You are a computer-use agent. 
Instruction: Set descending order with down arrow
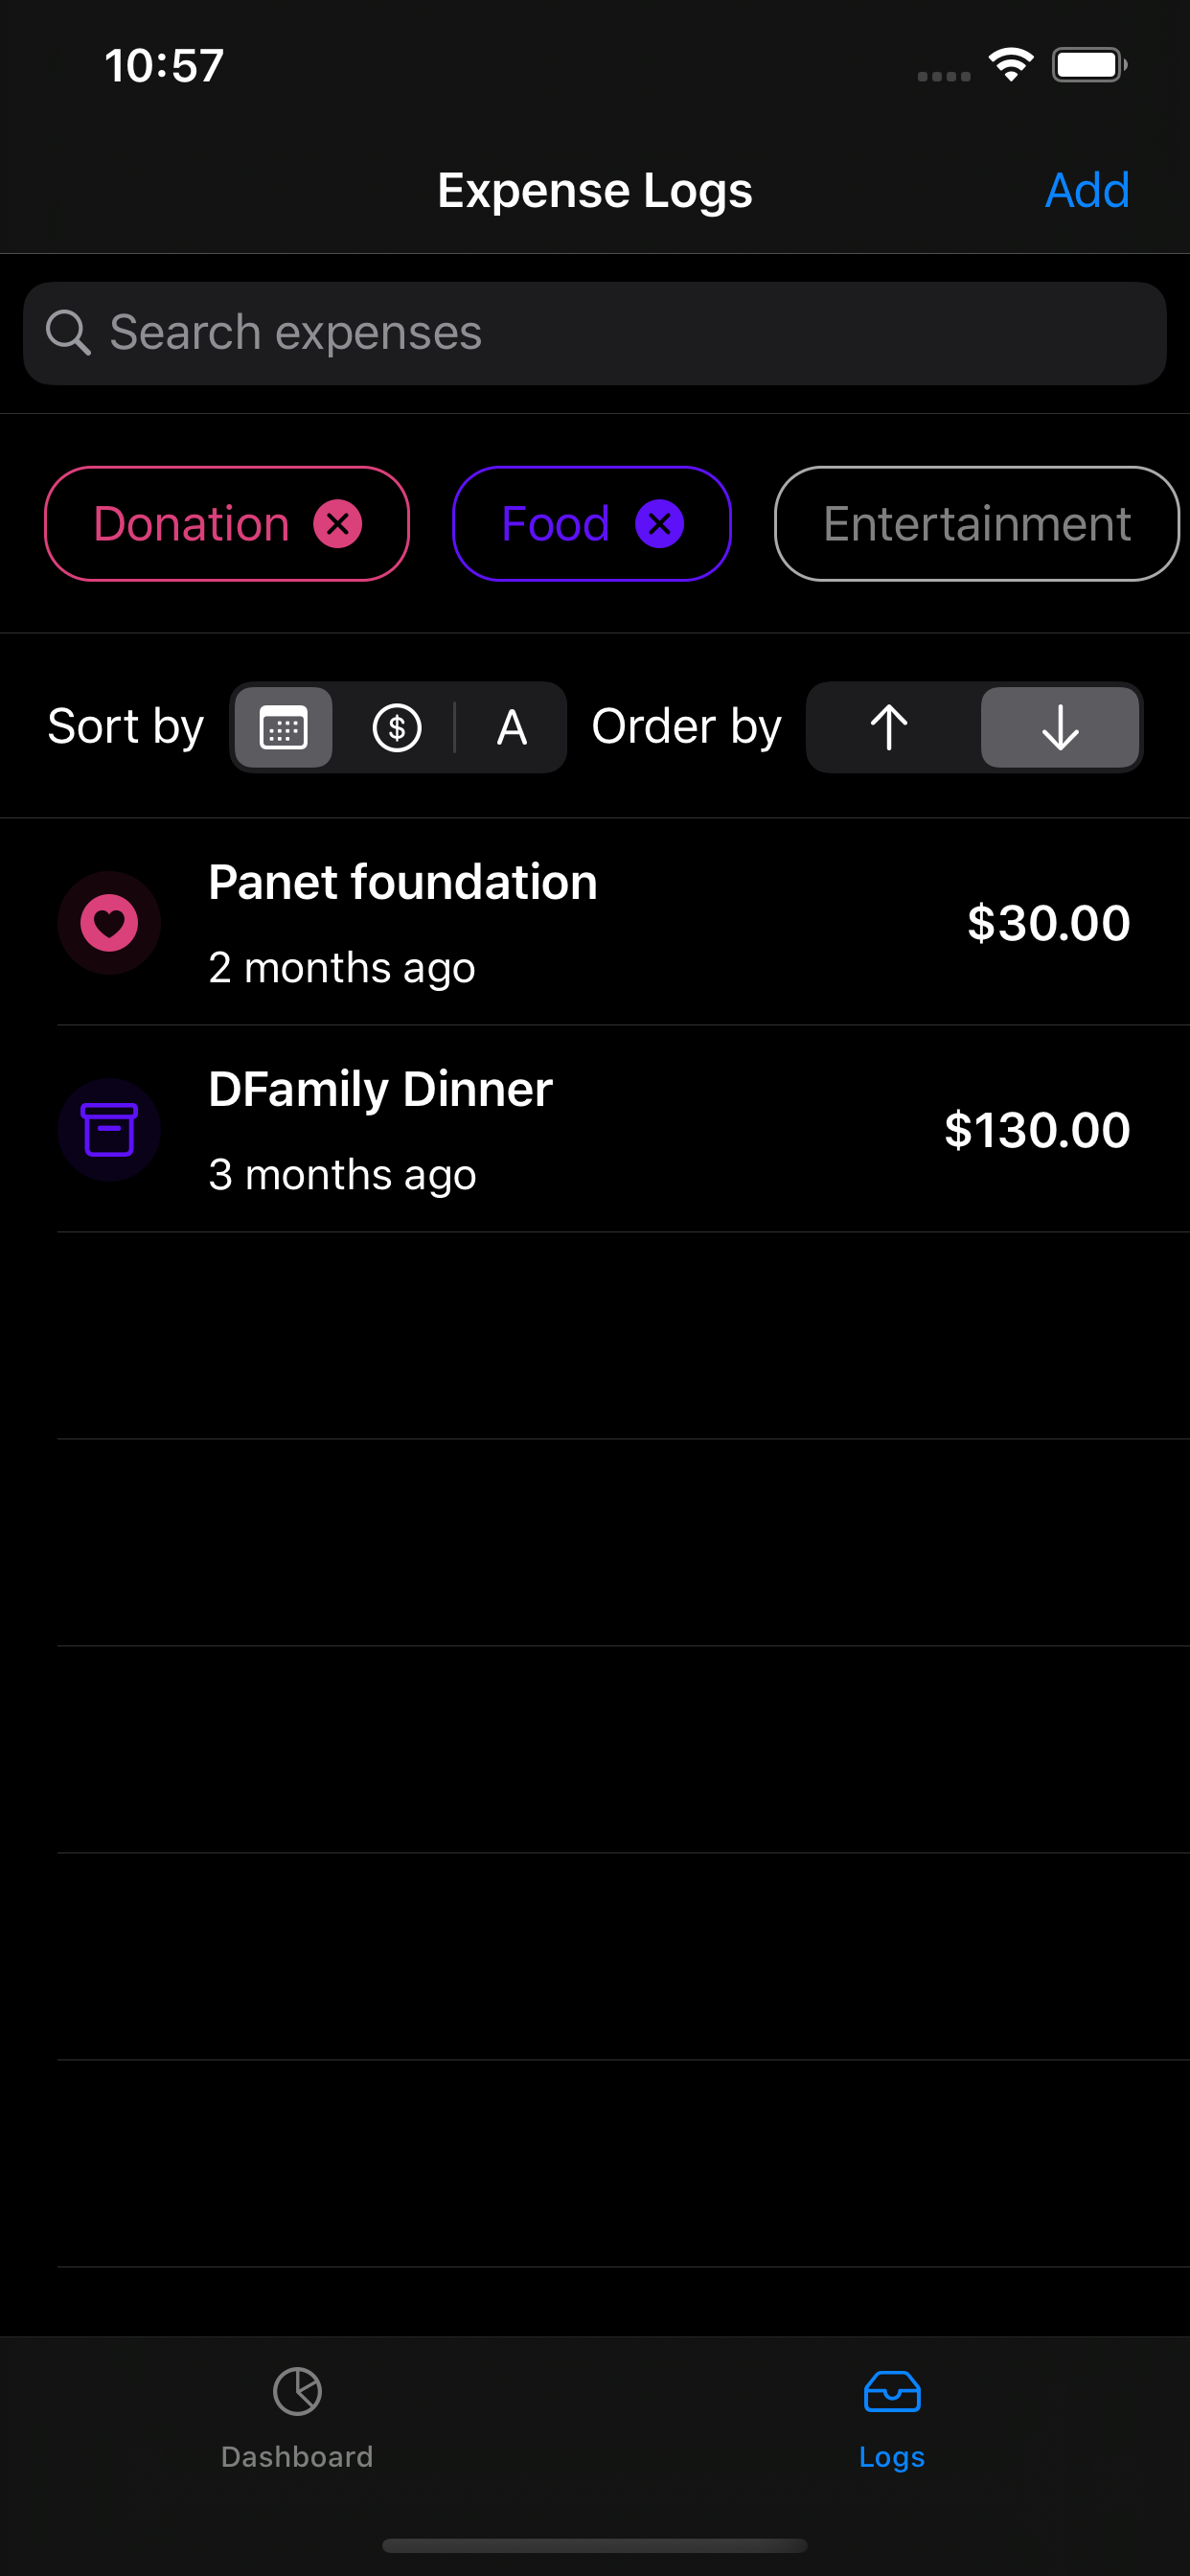(x=1059, y=727)
